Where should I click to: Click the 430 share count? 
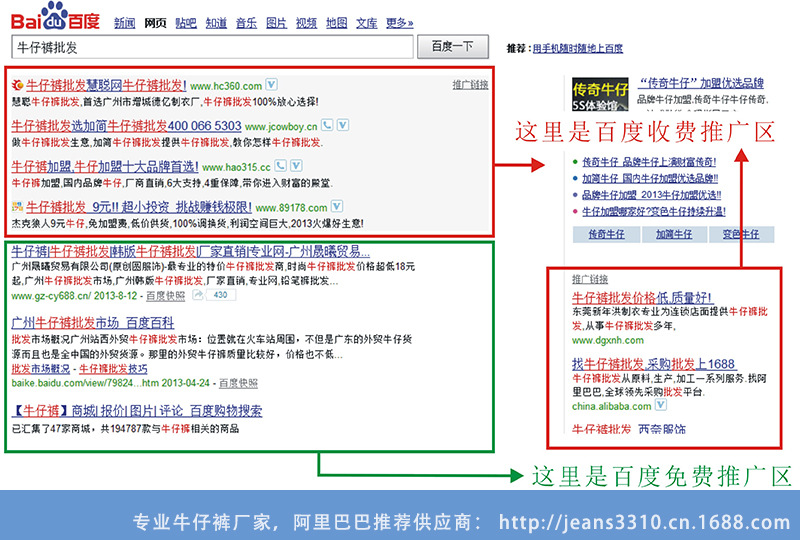pos(220,294)
